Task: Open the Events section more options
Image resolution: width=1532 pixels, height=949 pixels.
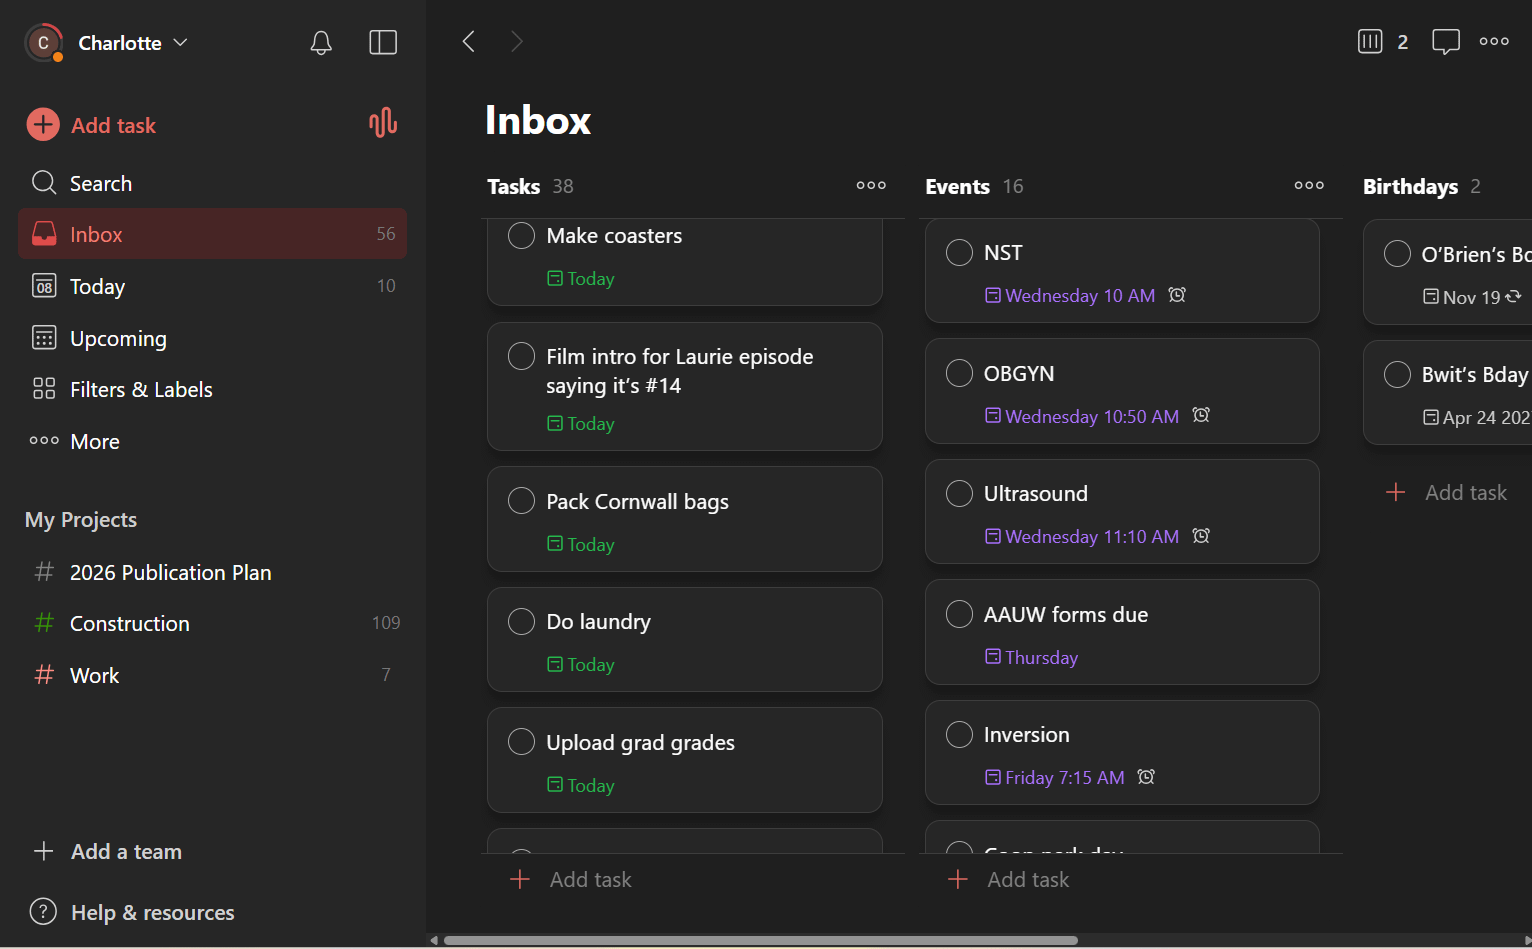Action: coord(1309,185)
